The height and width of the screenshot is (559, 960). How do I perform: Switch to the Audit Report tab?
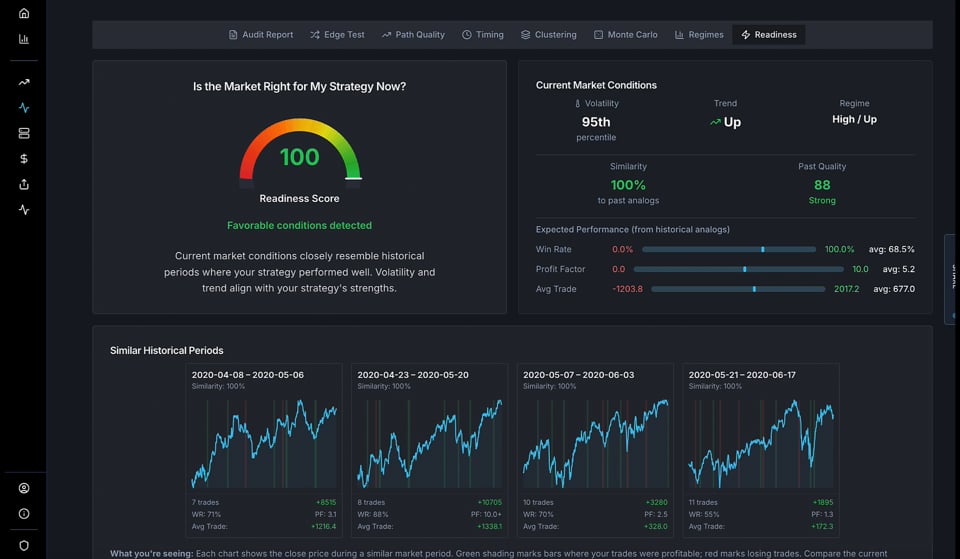(x=261, y=35)
